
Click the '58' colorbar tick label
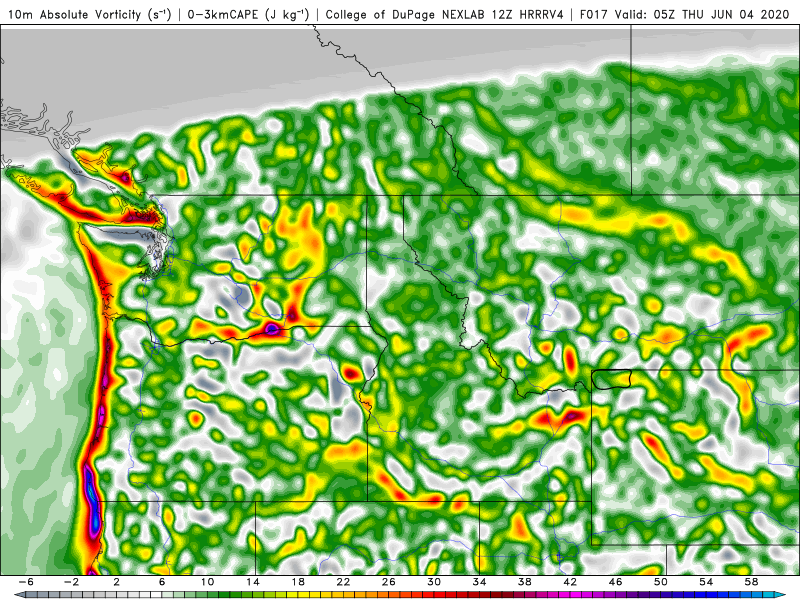click(x=752, y=582)
